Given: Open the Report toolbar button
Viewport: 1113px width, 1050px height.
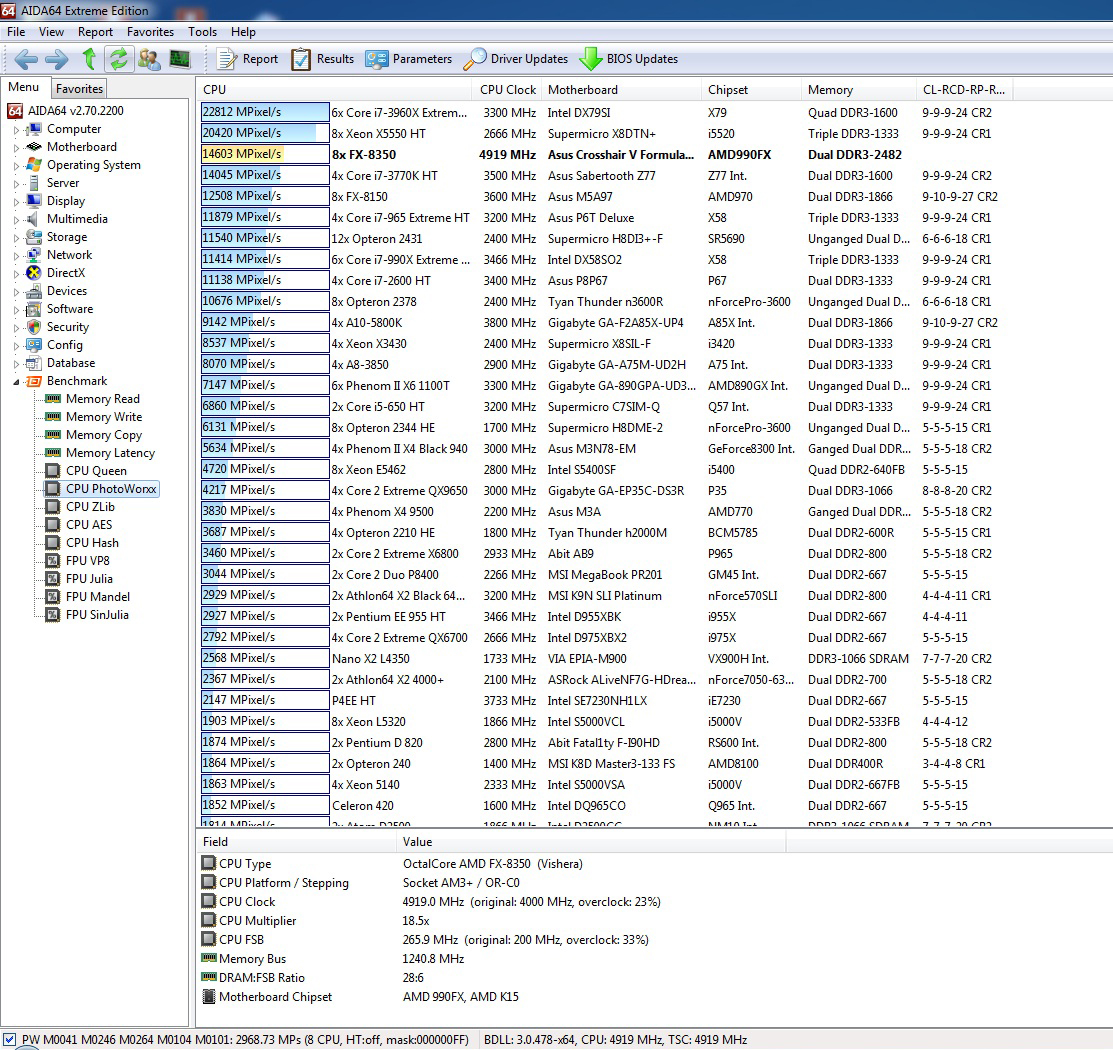Looking at the screenshot, I should click(x=248, y=59).
